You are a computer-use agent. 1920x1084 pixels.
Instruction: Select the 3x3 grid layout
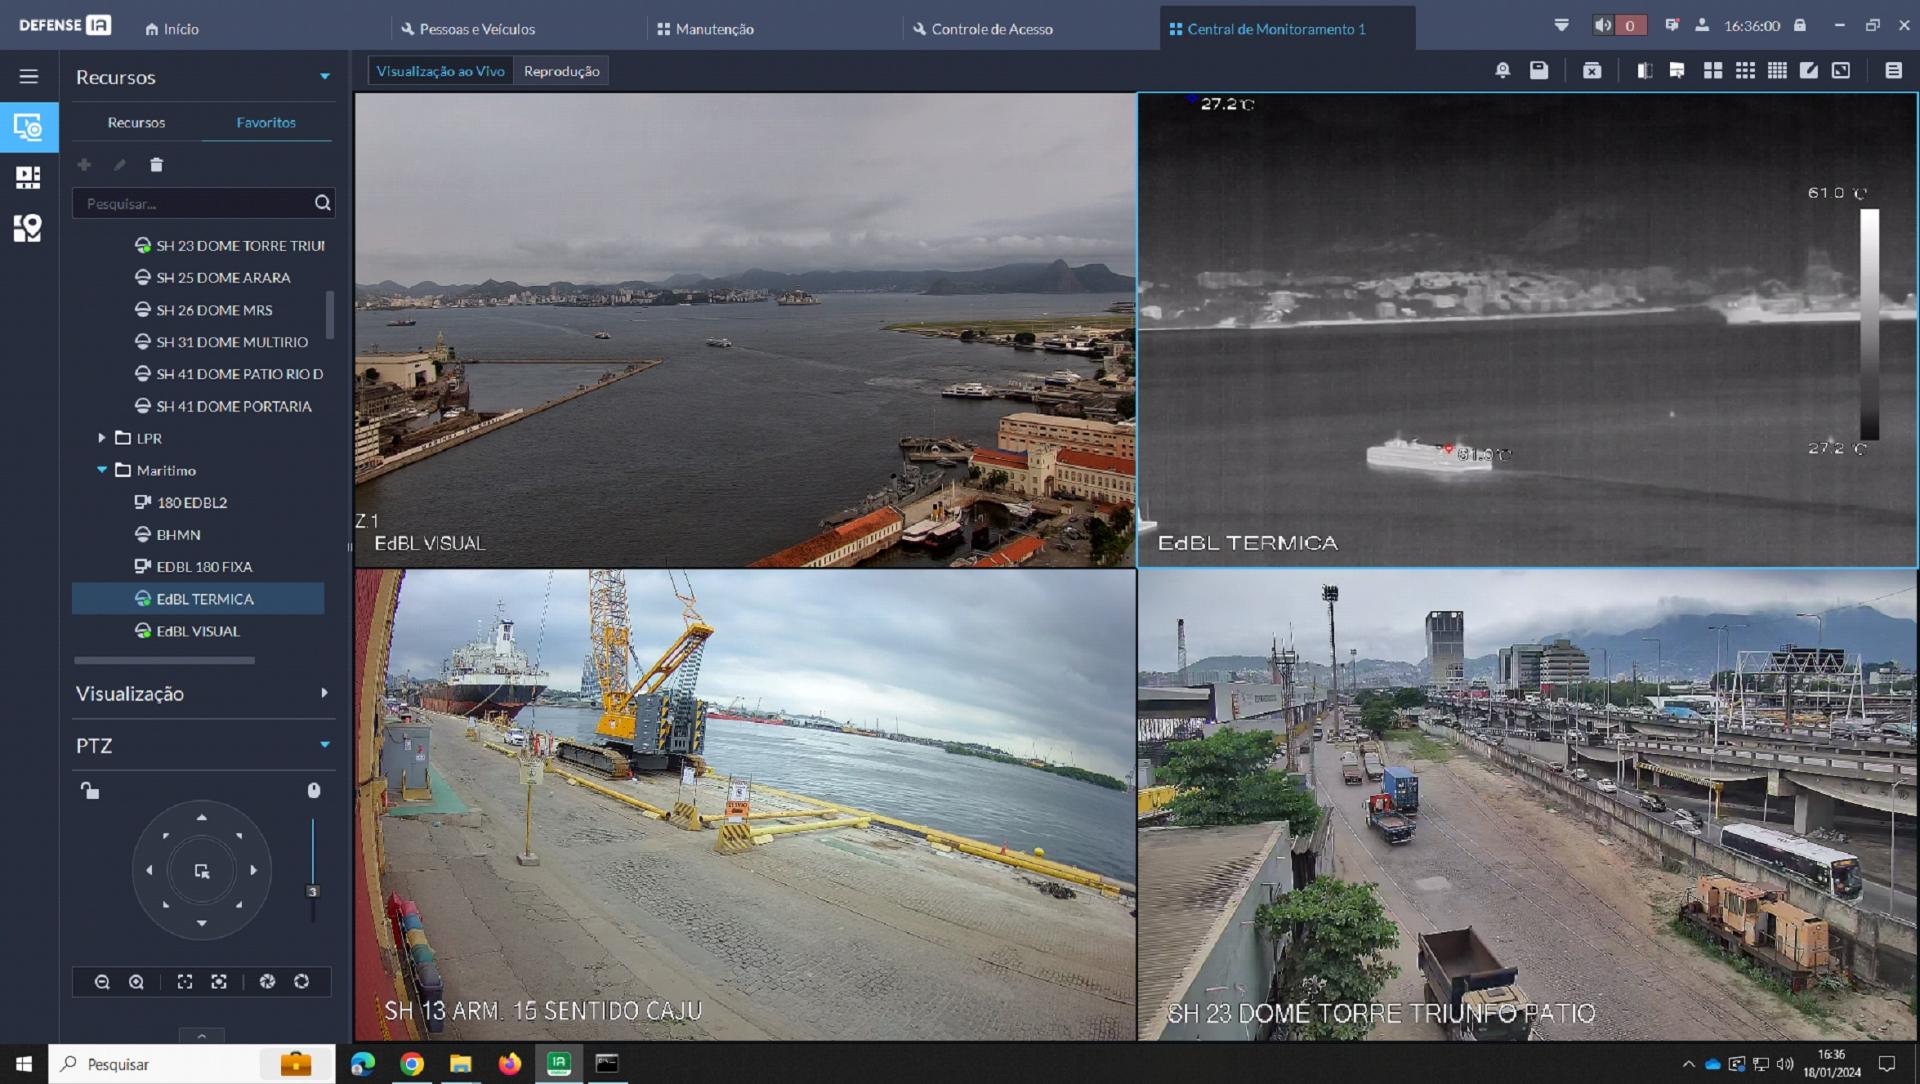click(1745, 70)
